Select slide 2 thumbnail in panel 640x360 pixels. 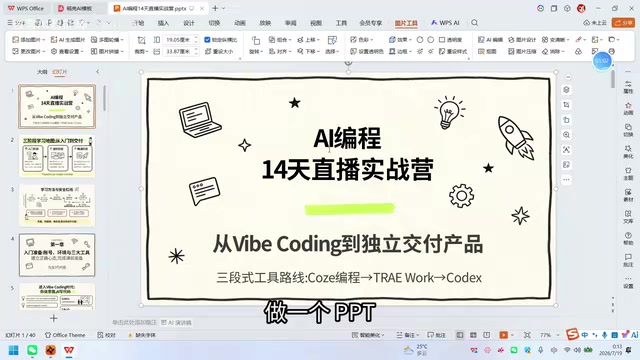(x=57, y=156)
